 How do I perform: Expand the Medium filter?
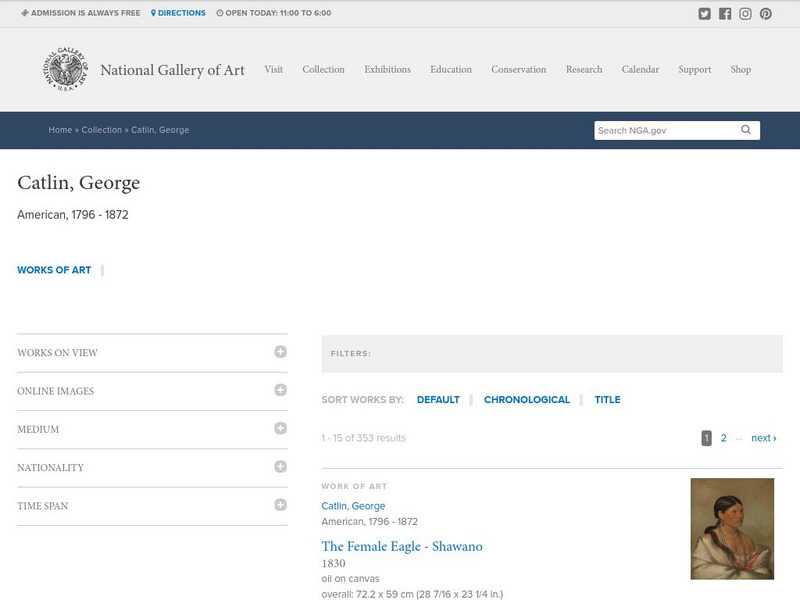tap(280, 428)
